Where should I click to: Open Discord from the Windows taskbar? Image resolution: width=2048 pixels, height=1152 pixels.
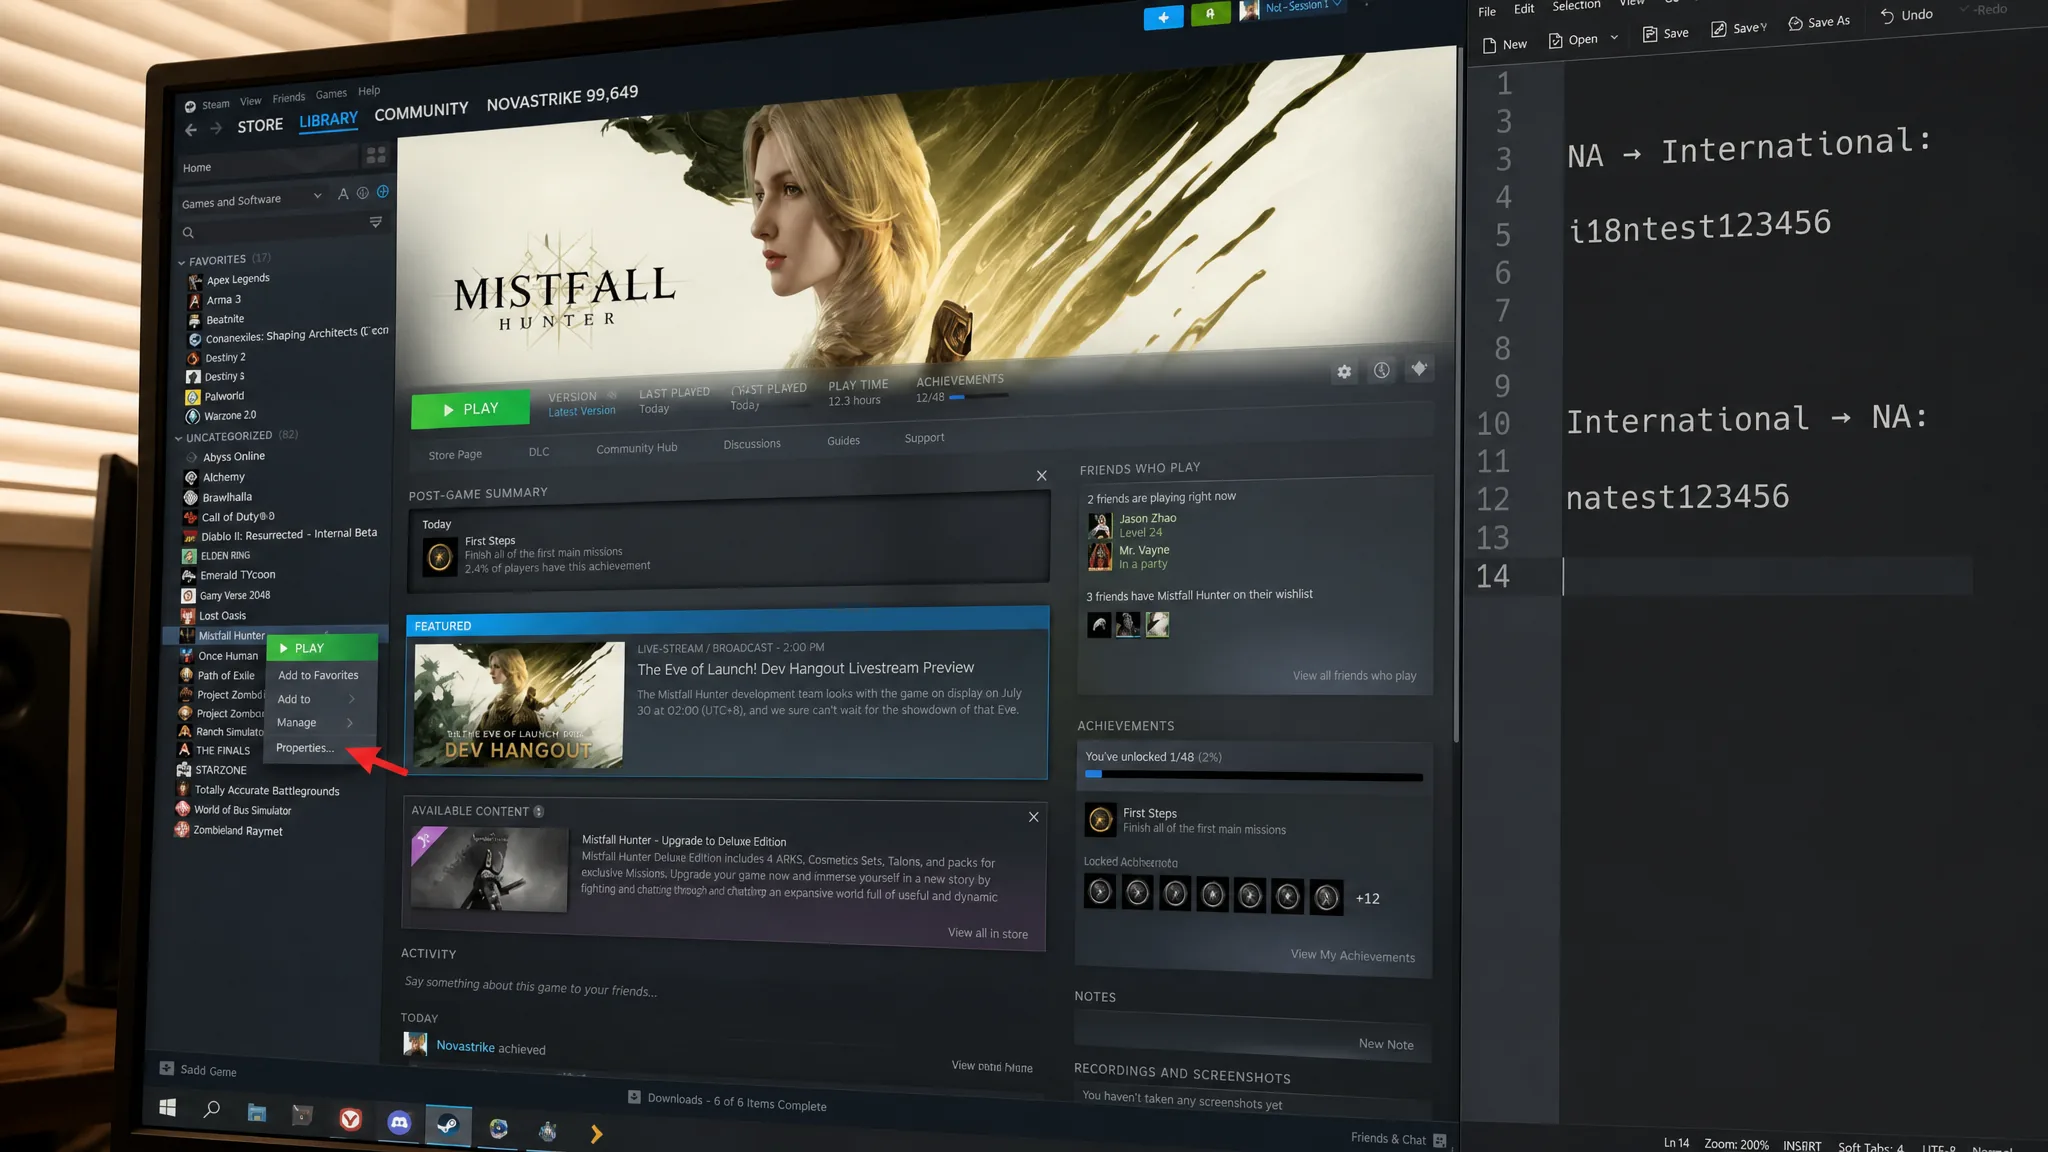tap(399, 1123)
